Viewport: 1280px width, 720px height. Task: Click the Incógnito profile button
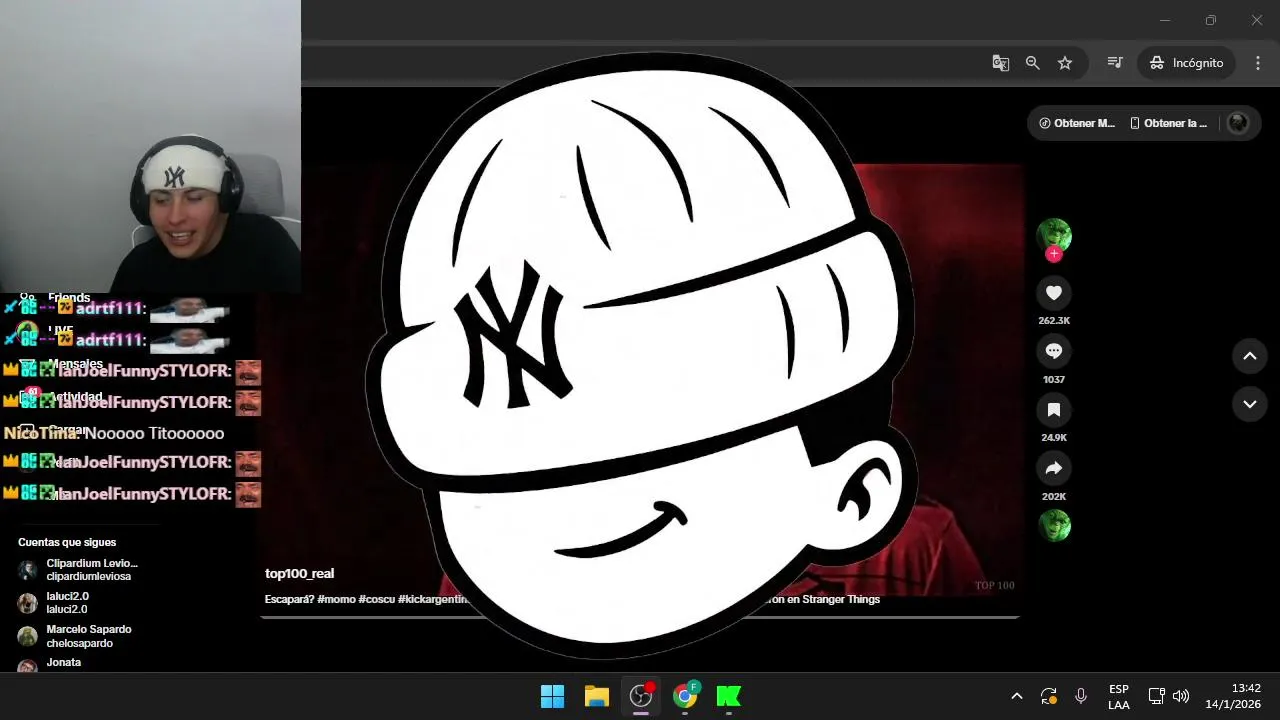click(1187, 63)
